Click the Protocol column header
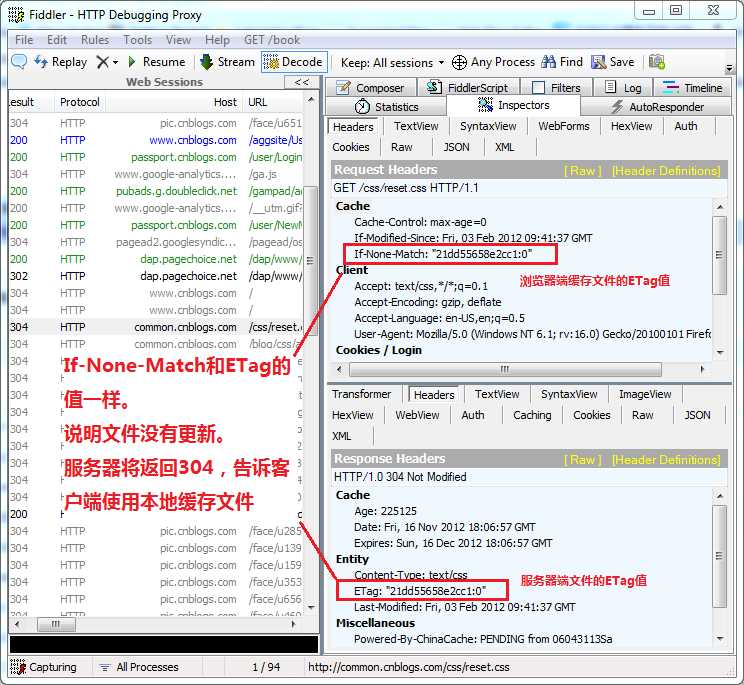 (80, 102)
